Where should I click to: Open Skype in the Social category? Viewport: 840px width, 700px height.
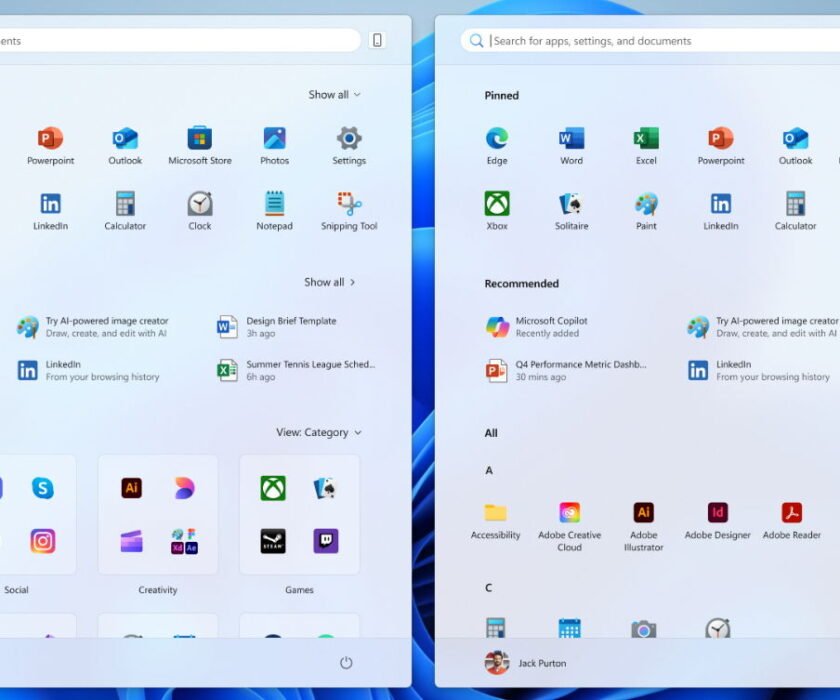click(x=43, y=488)
